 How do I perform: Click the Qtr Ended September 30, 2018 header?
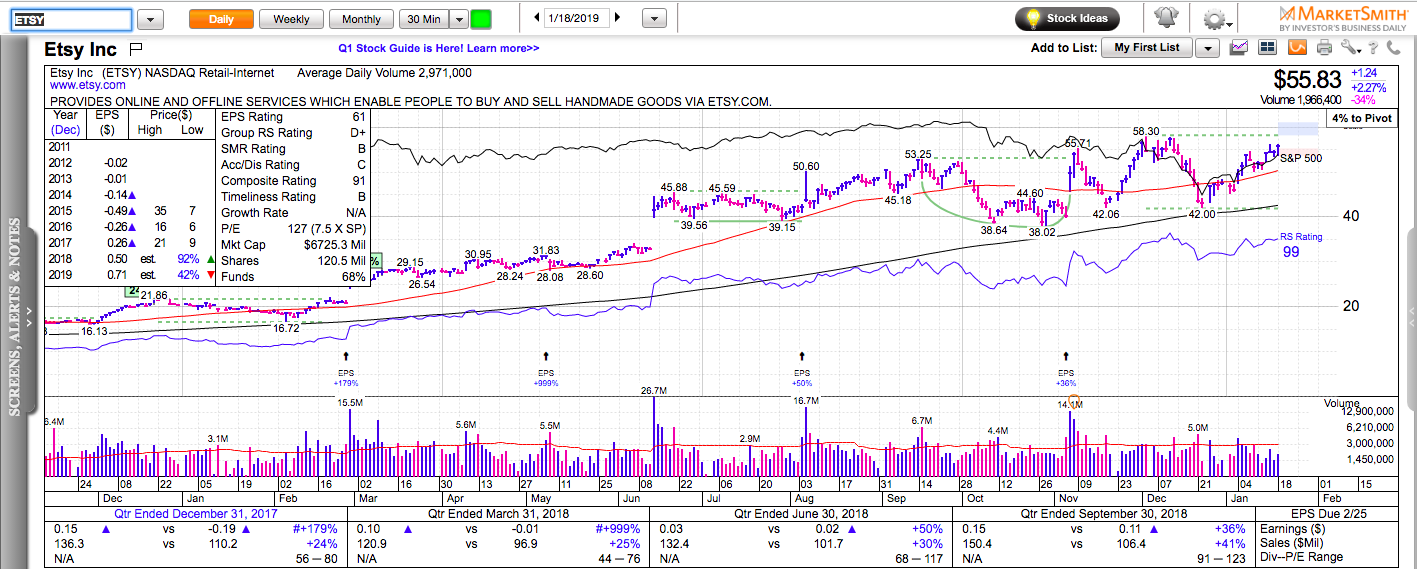point(1104,513)
